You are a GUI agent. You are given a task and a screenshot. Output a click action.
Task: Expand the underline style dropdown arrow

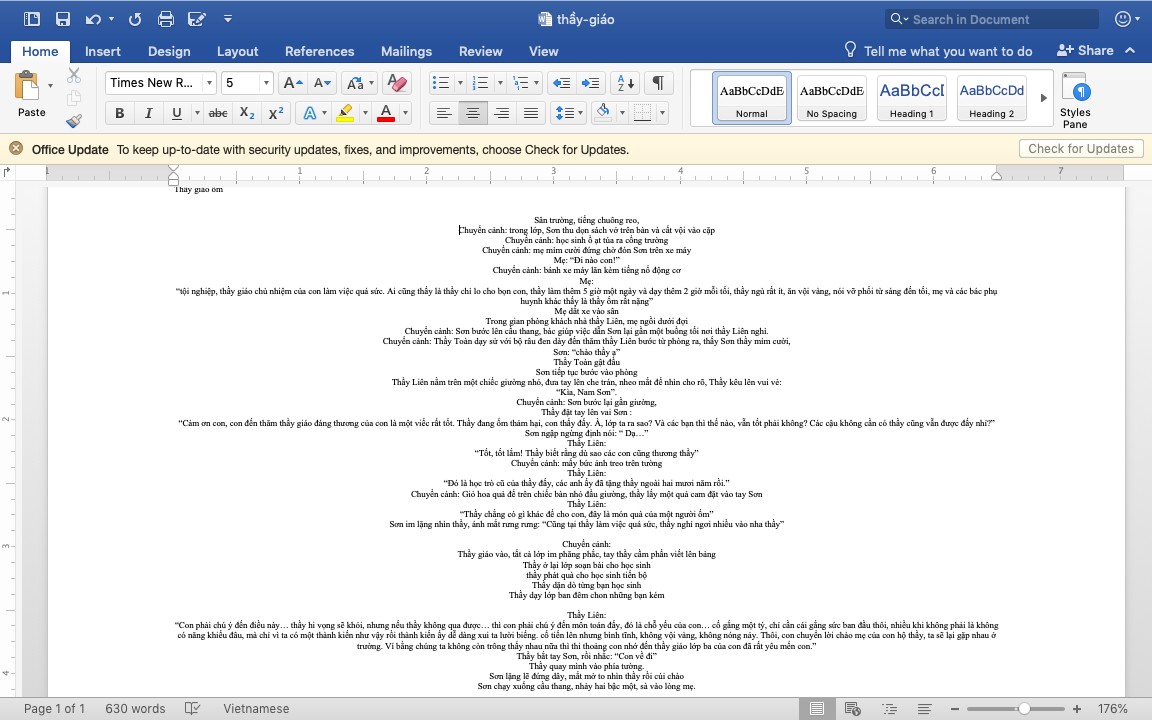click(197, 113)
